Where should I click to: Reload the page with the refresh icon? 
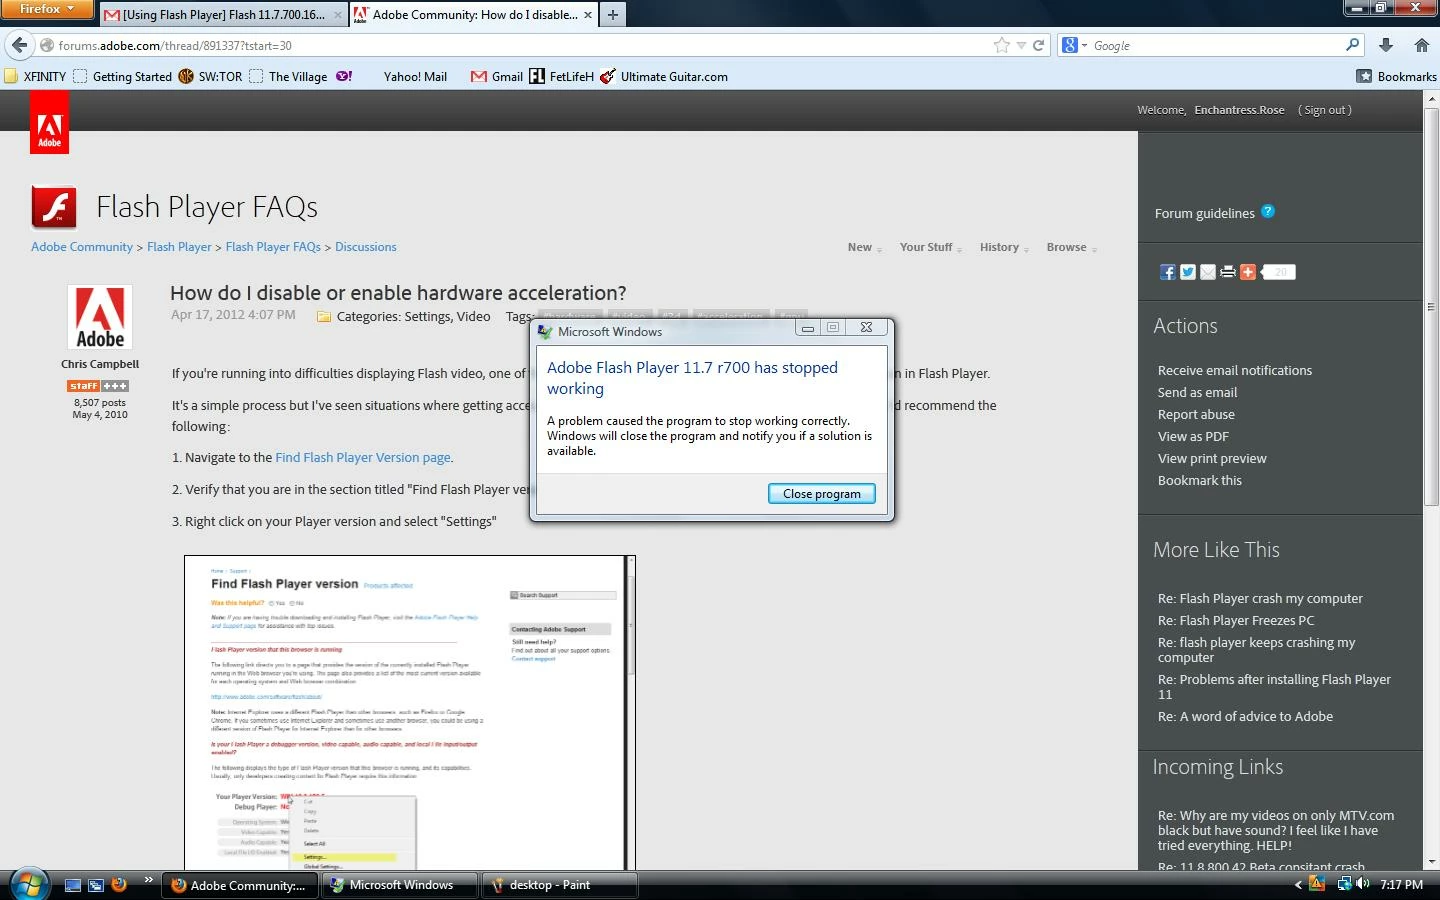pyautogui.click(x=1038, y=45)
